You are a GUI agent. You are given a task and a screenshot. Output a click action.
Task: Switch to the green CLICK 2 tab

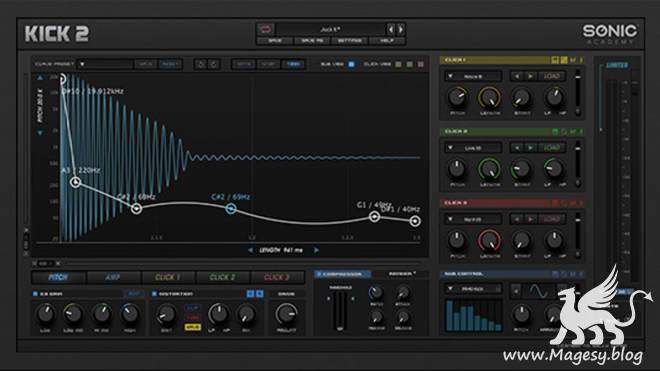222,277
